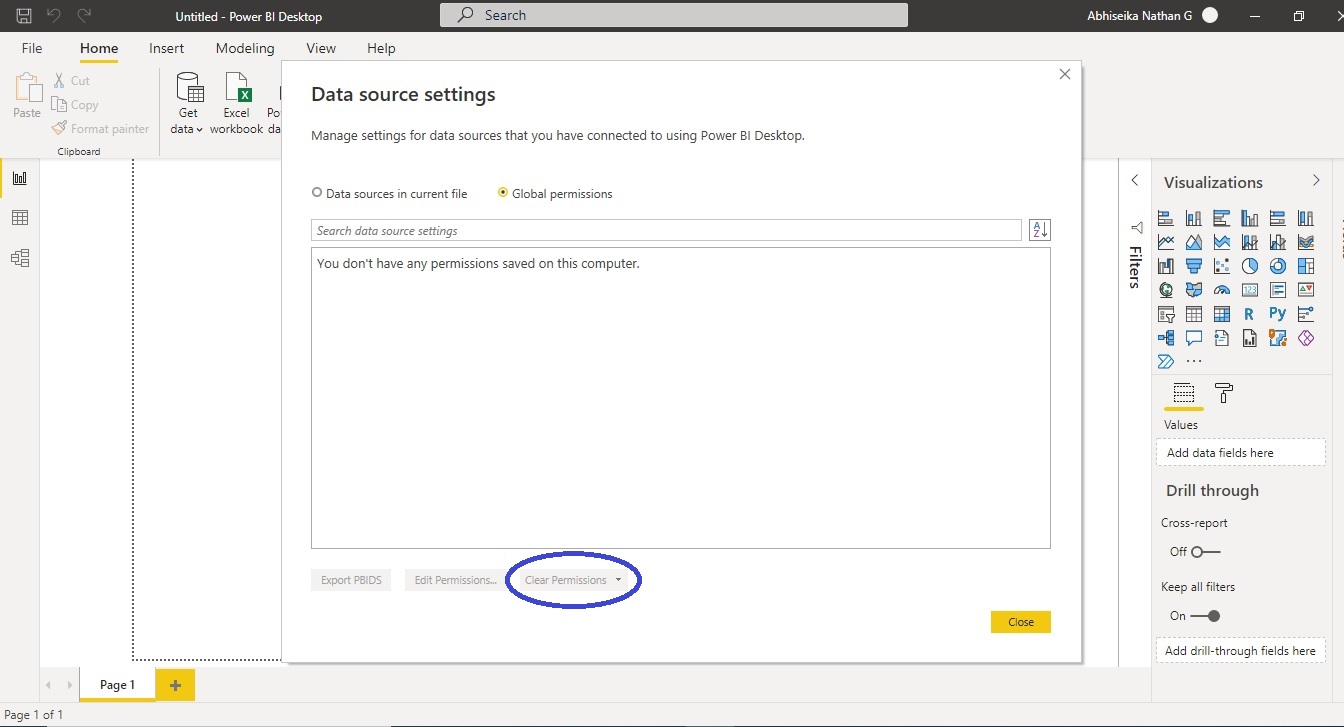Expand the Filters pane chevron

(x=1135, y=180)
